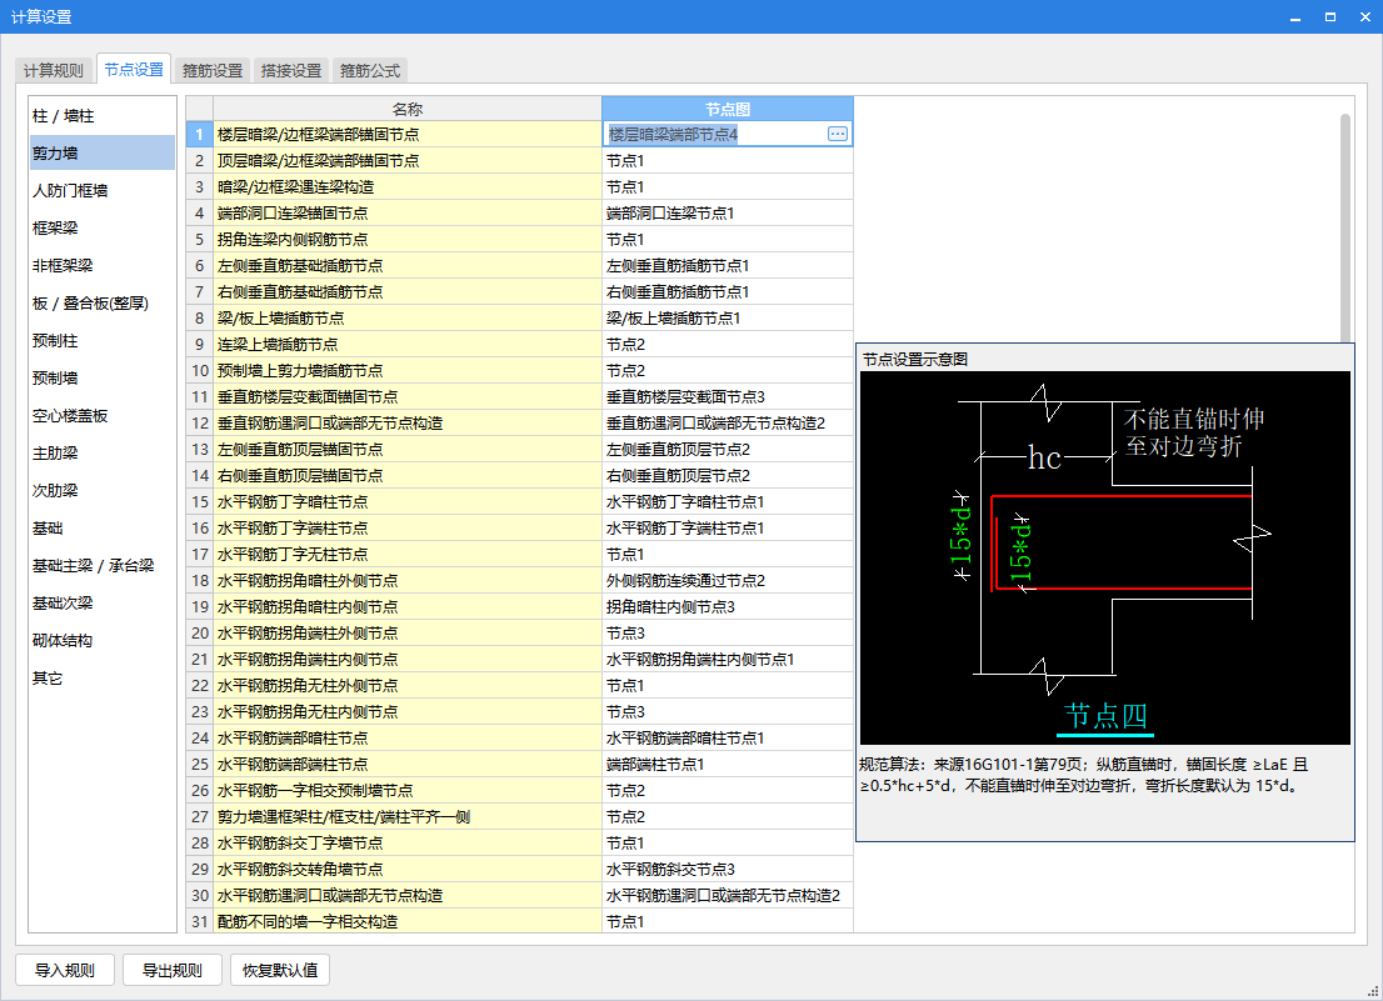Click 水平钢筋拐角端柱内侧节点1 value
The width and height of the screenshot is (1383, 1001).
(727, 659)
